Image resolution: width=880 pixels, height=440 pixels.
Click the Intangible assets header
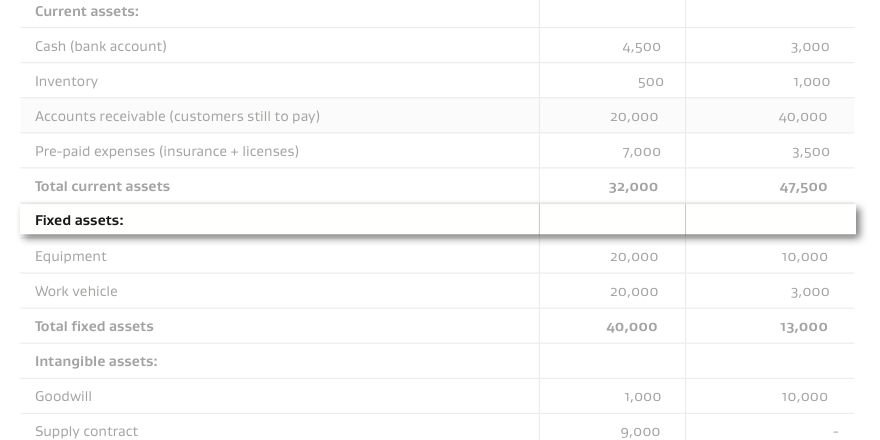pos(96,361)
